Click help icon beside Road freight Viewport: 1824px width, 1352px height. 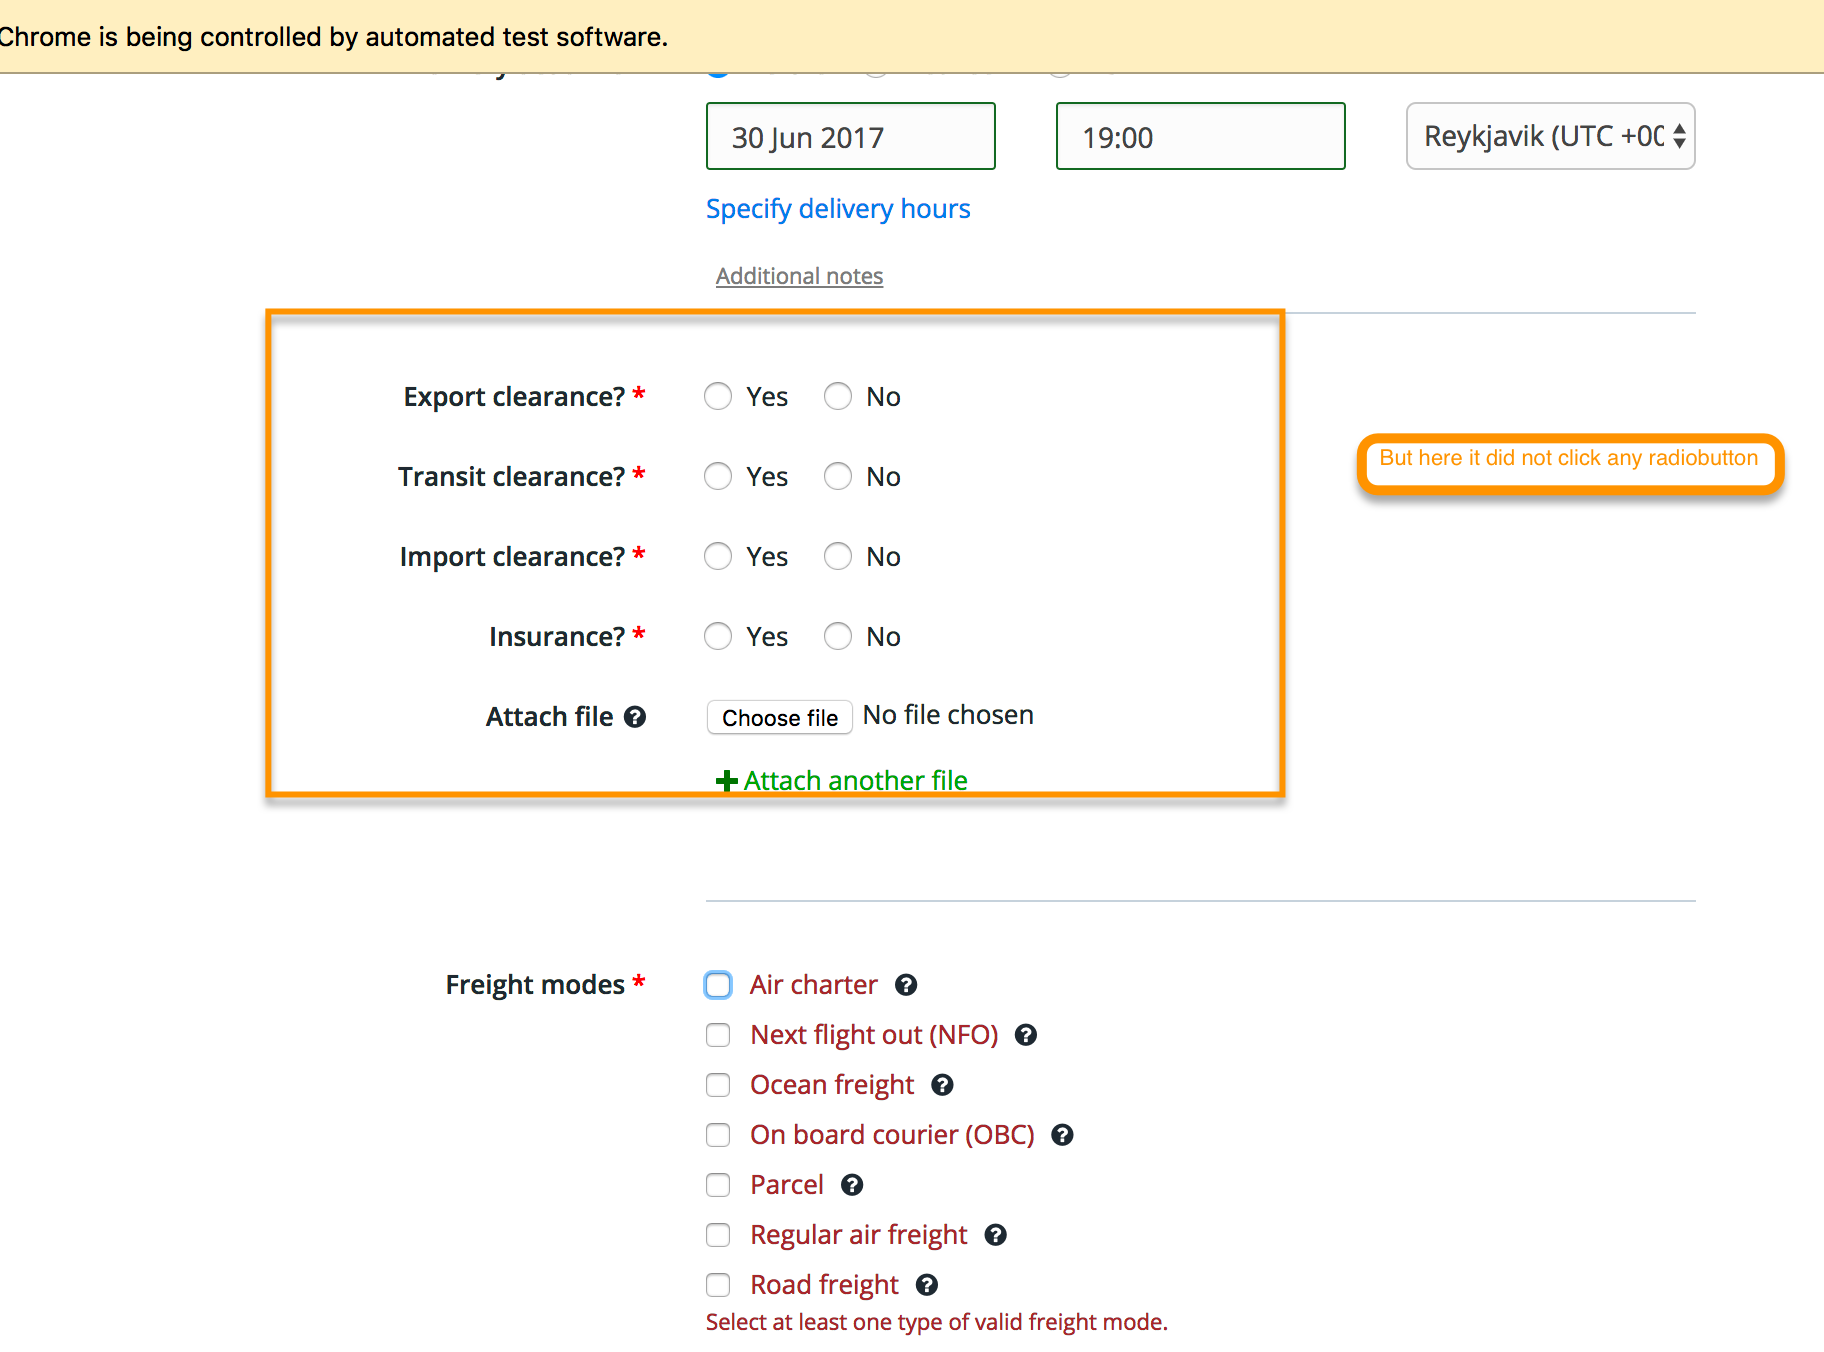click(x=927, y=1285)
